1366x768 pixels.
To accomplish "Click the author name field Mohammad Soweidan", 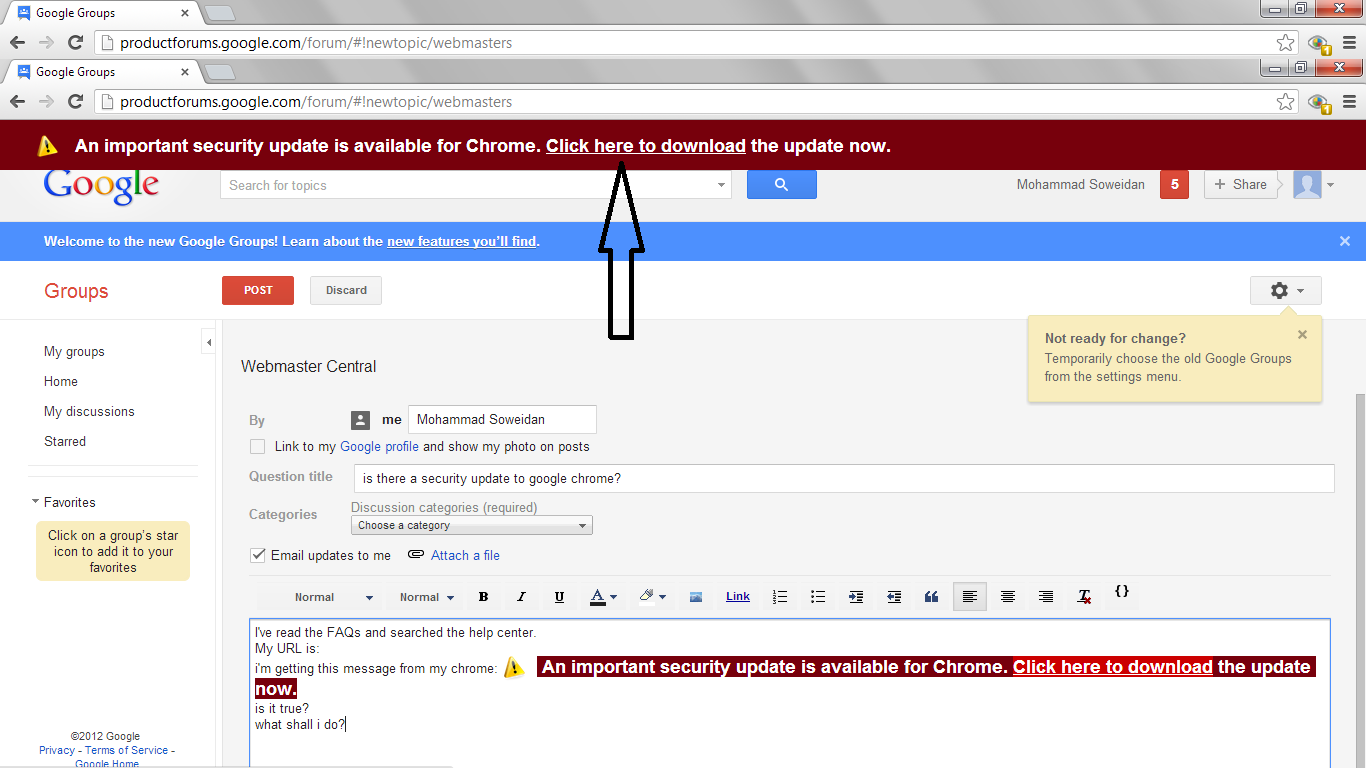I will [x=502, y=420].
